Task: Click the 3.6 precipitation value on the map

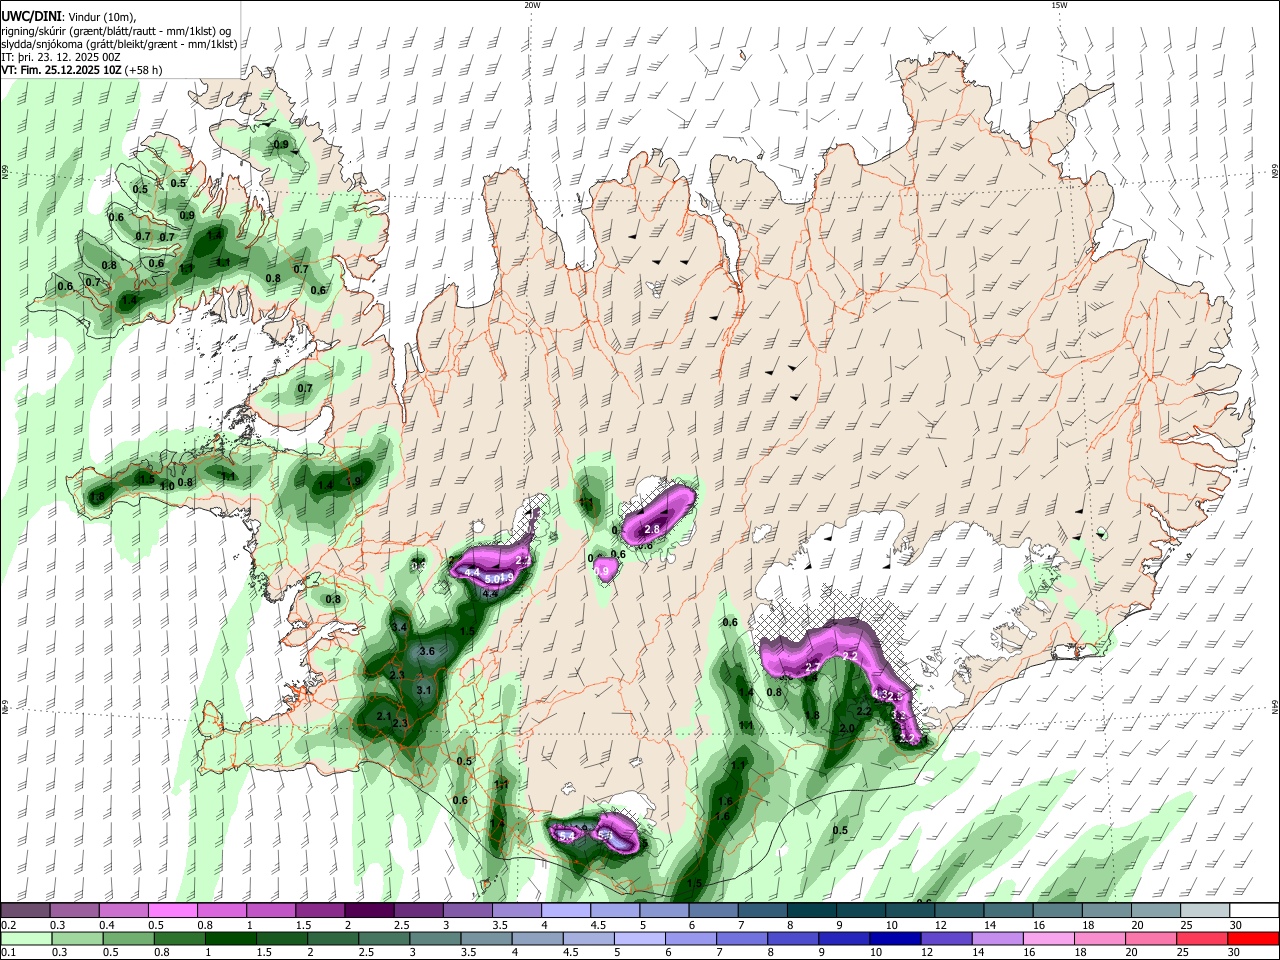Action: [427, 651]
